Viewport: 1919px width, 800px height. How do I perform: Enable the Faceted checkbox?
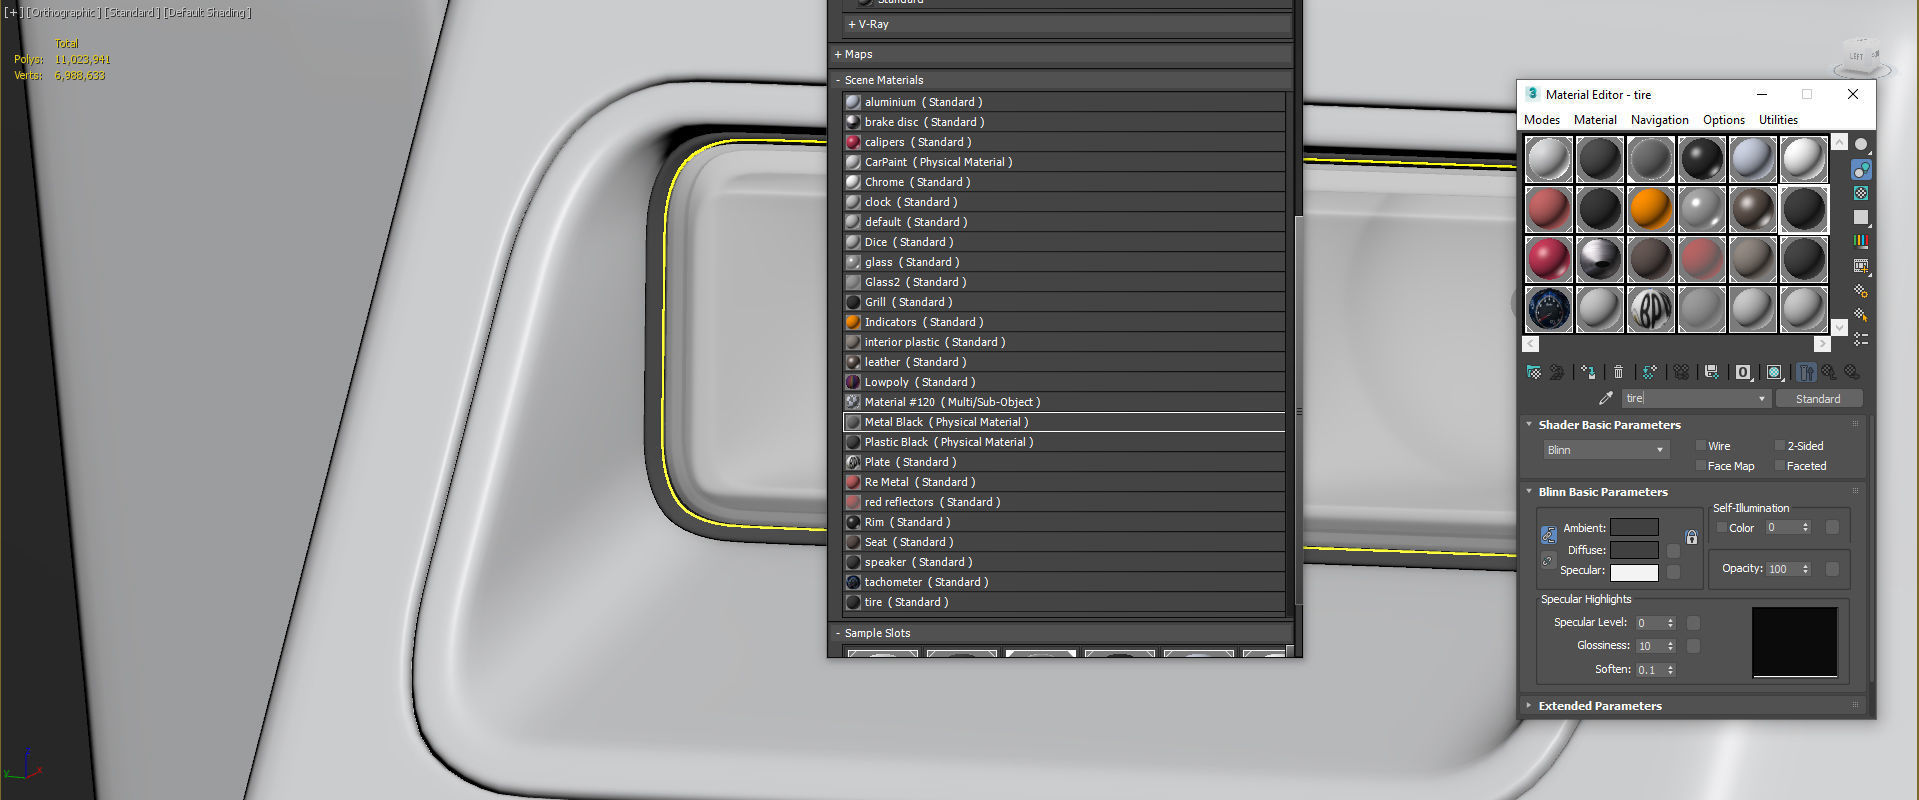pos(1779,465)
